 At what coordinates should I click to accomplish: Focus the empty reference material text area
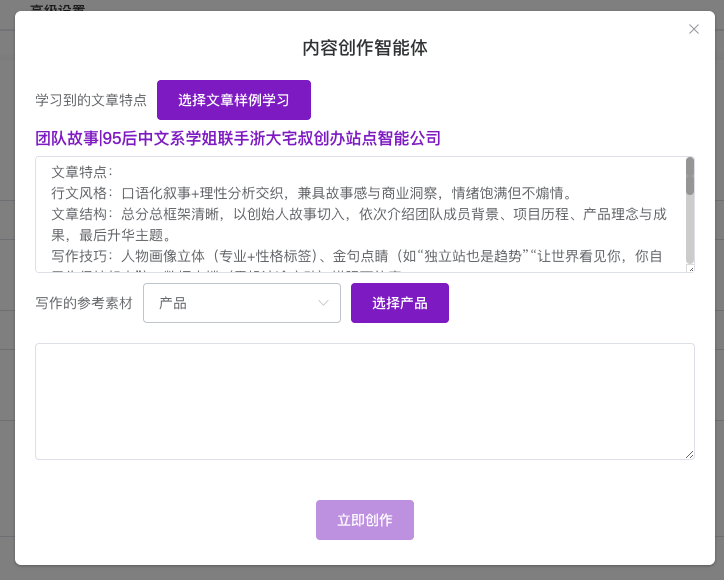click(364, 401)
